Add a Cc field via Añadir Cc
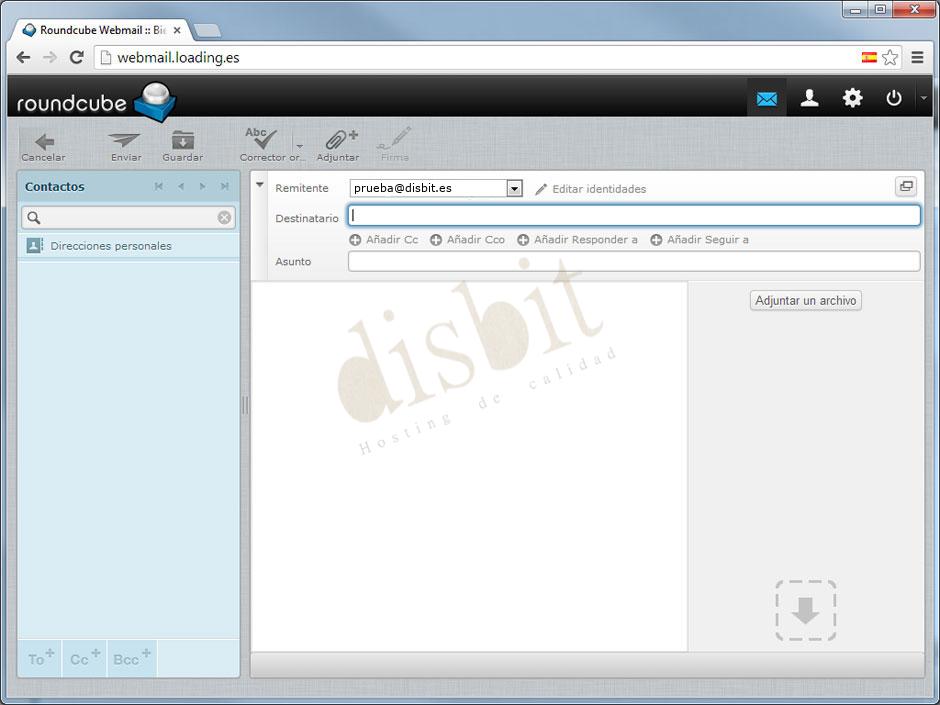 [384, 239]
